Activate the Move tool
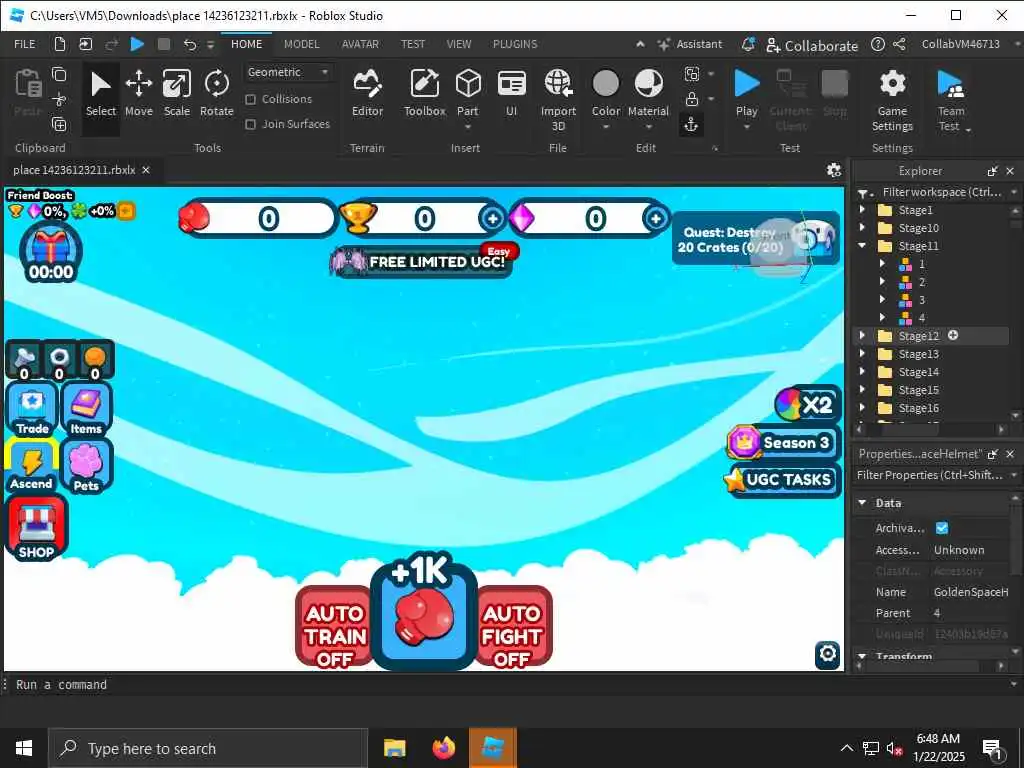This screenshot has height=768, width=1024. click(x=138, y=95)
